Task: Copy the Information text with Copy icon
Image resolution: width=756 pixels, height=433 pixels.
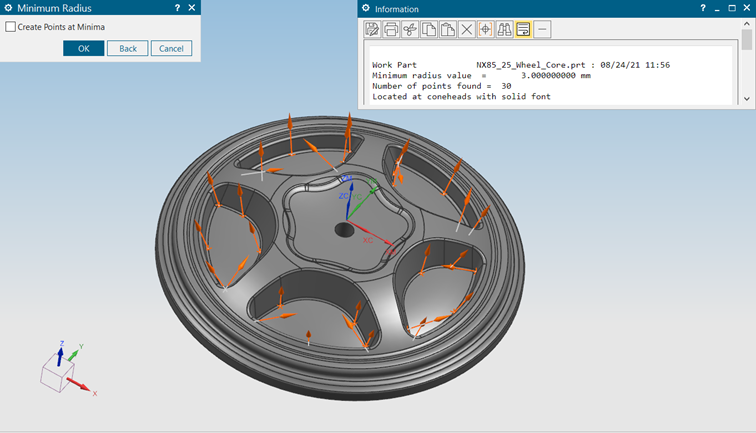Action: [x=428, y=29]
